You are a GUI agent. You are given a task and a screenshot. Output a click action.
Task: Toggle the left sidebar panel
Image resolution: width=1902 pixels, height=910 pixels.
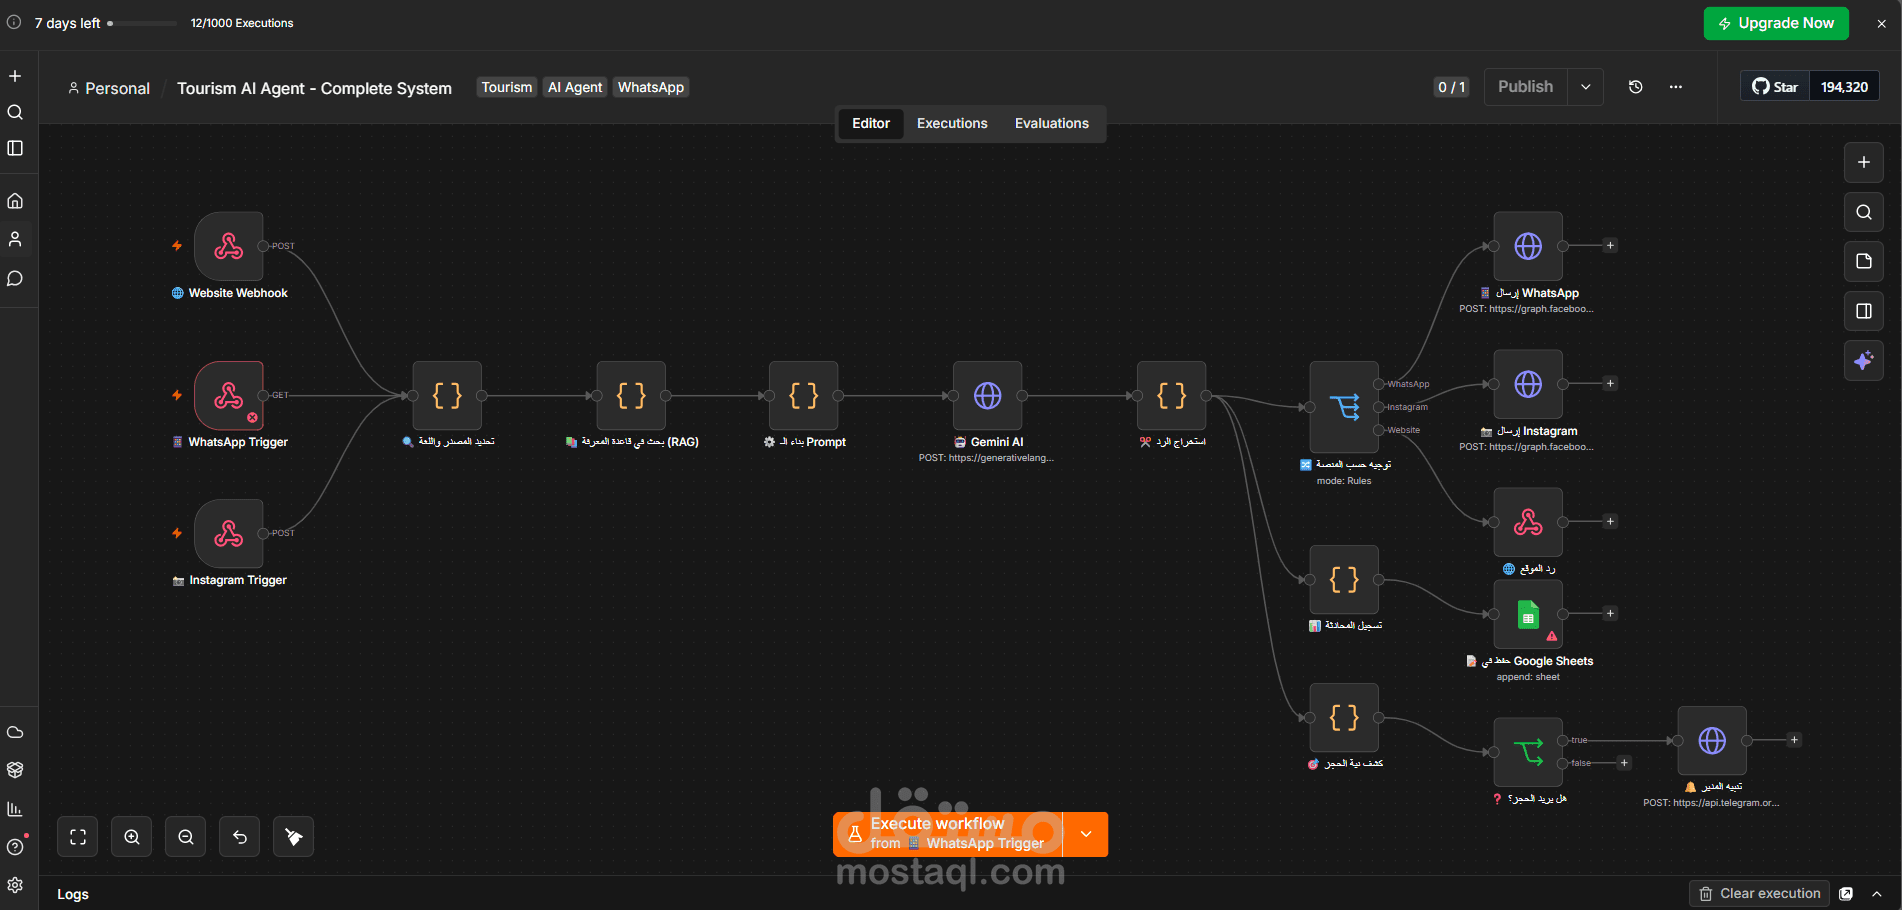coord(15,148)
